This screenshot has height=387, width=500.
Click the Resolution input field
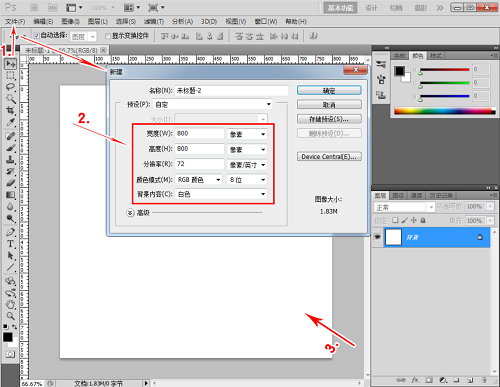coord(199,164)
